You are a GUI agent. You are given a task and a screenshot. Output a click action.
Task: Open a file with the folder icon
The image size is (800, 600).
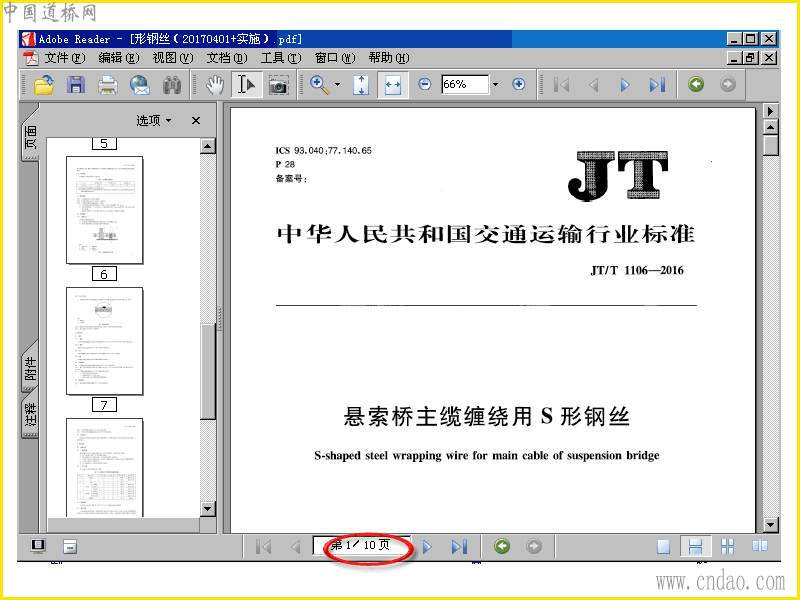(44, 85)
